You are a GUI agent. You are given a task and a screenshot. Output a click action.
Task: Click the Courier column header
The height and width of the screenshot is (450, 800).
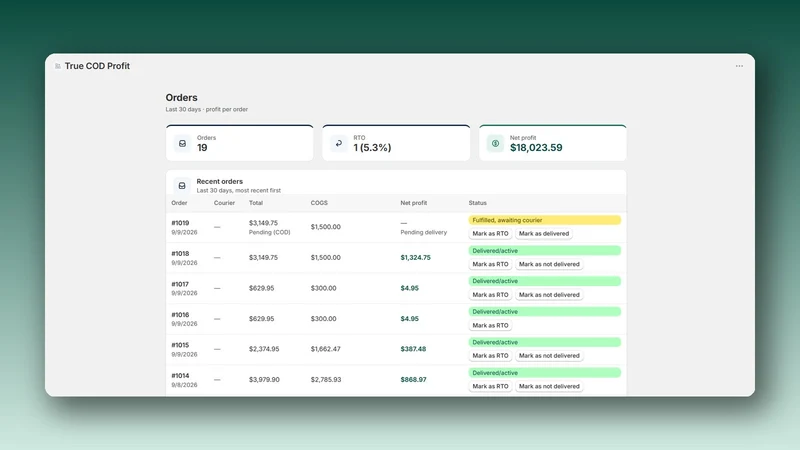click(224, 203)
